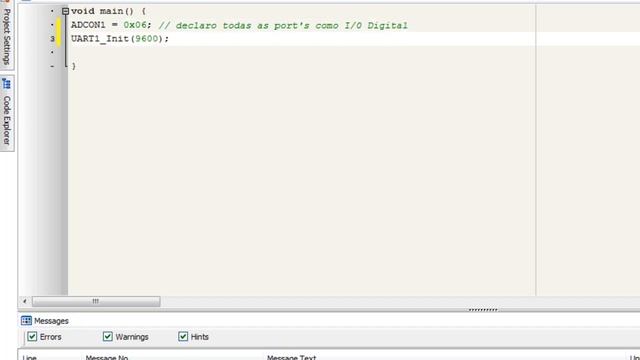Uncheck the Warnings checkbox

pos(107,337)
